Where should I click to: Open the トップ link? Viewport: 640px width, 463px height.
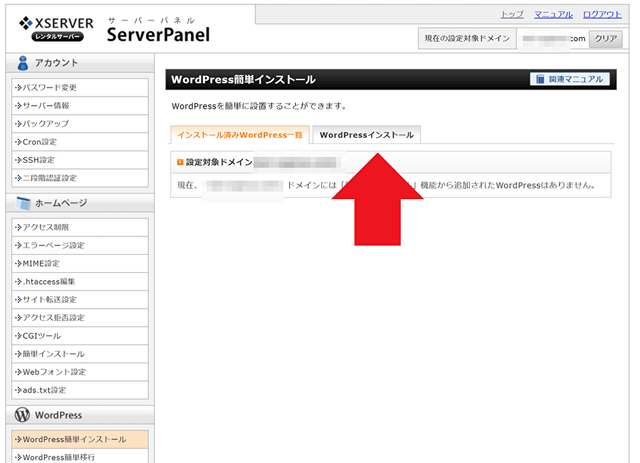click(x=512, y=15)
